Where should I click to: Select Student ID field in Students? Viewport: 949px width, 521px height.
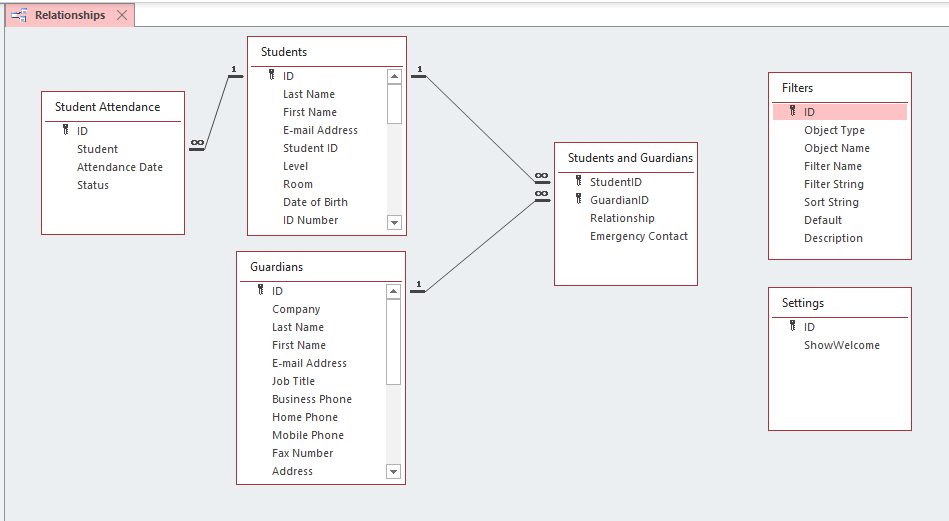pyautogui.click(x=310, y=148)
